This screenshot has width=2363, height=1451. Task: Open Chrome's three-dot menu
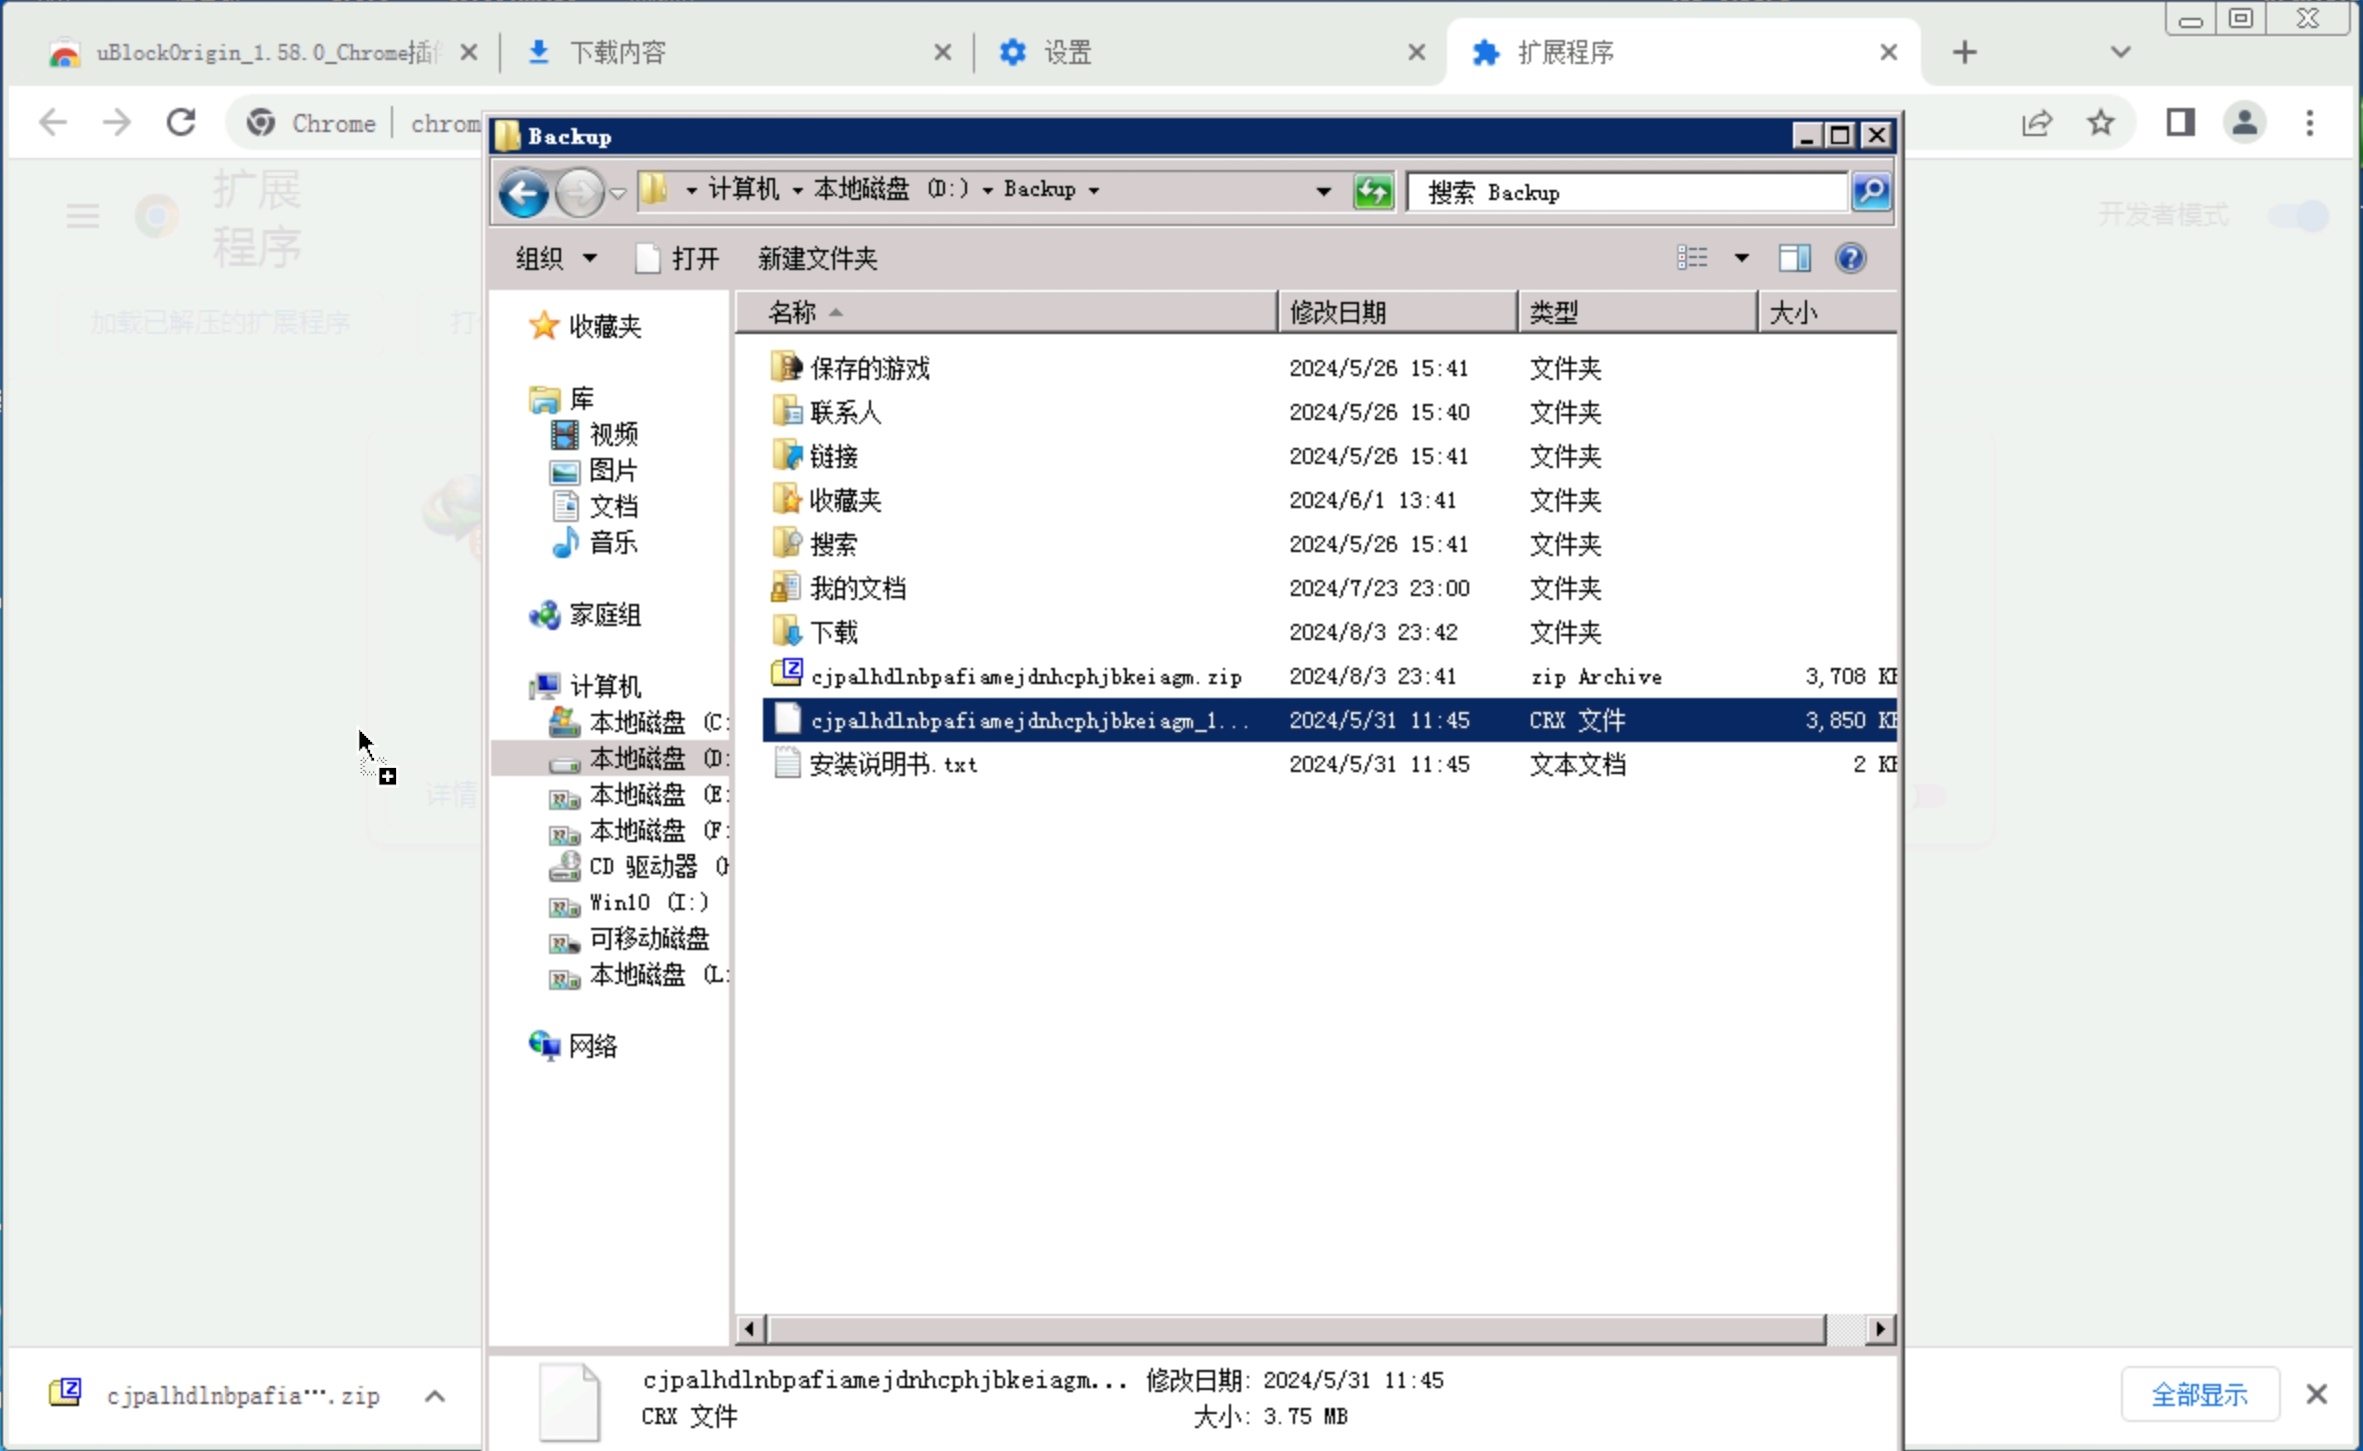tap(2309, 123)
